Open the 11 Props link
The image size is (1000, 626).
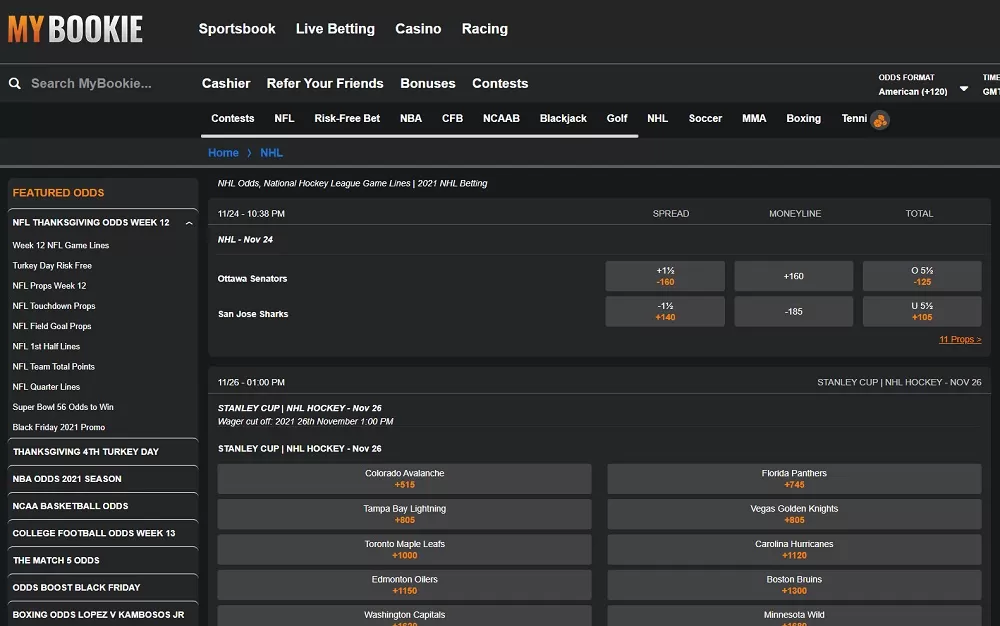coord(960,340)
